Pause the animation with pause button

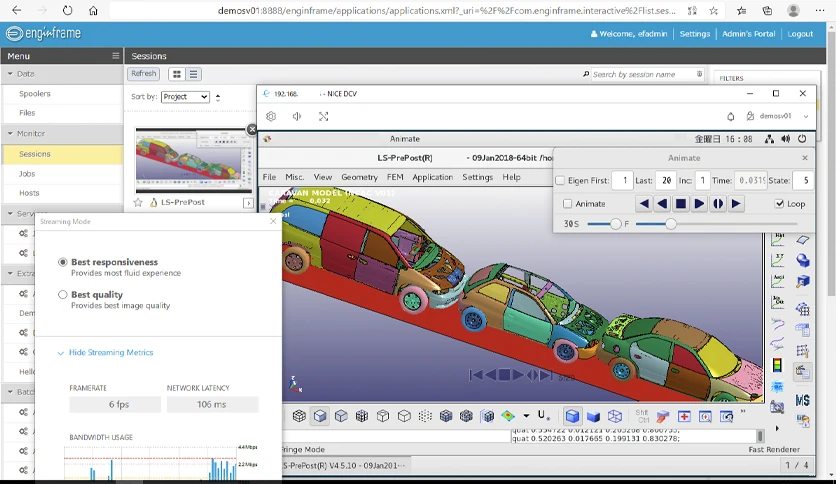coord(718,204)
